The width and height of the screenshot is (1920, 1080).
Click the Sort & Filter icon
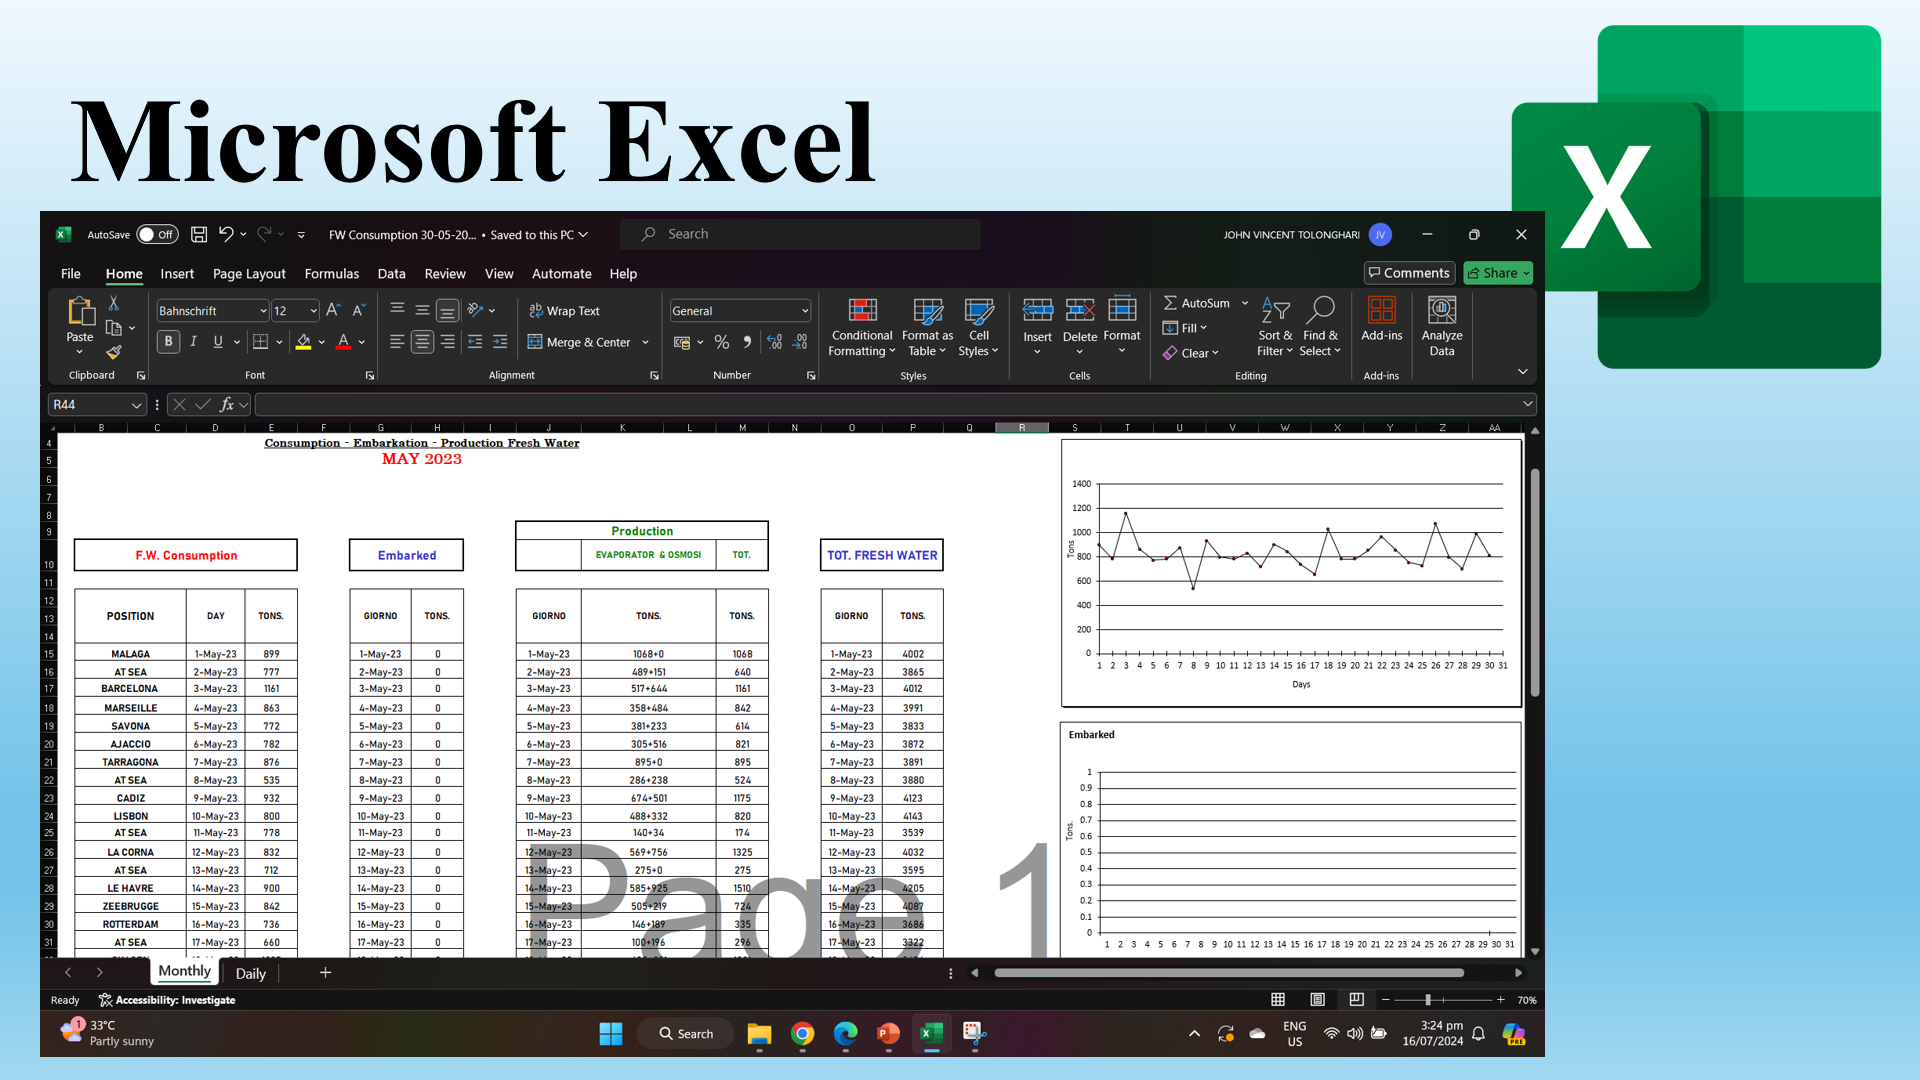click(1275, 311)
